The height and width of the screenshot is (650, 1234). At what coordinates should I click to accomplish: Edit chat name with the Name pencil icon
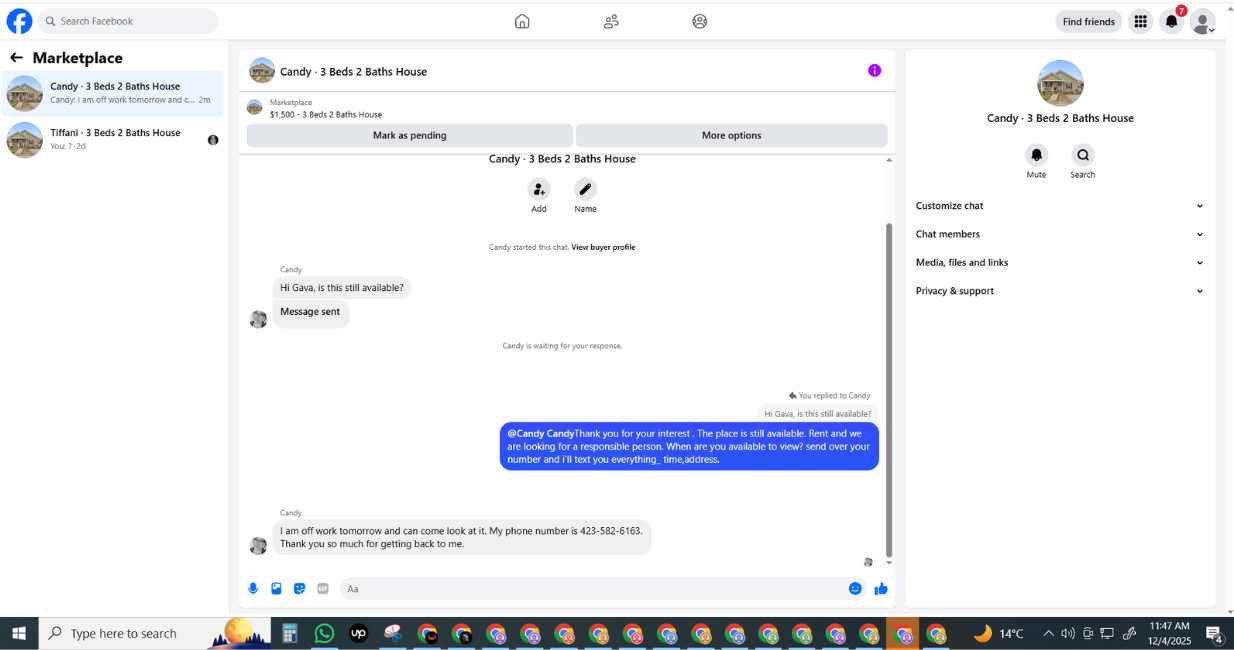[585, 189]
